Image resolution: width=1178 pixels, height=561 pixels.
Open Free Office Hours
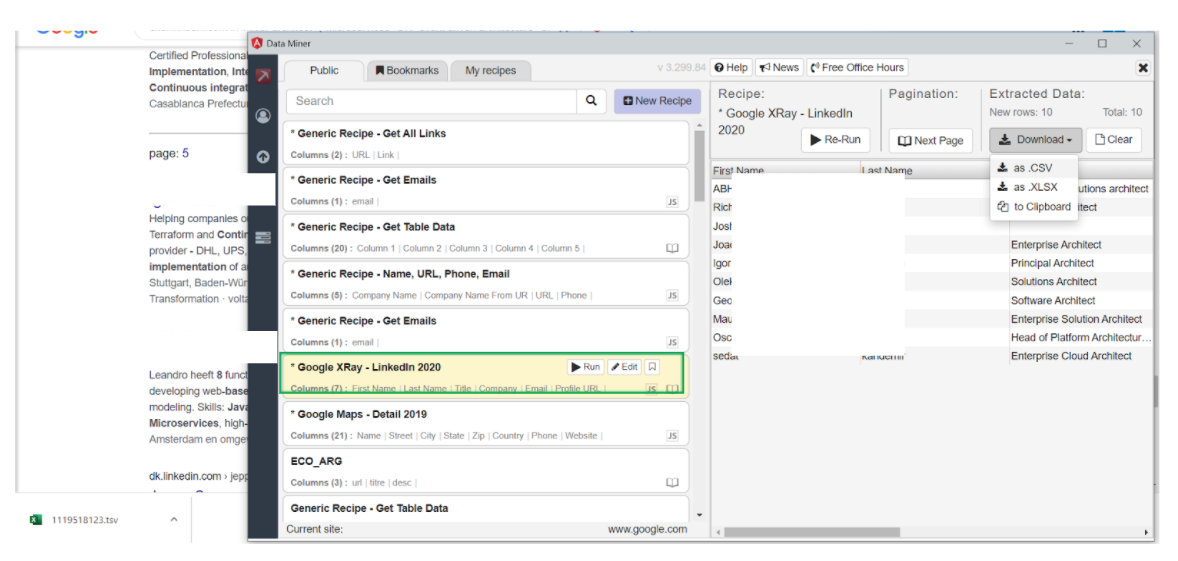tap(857, 68)
